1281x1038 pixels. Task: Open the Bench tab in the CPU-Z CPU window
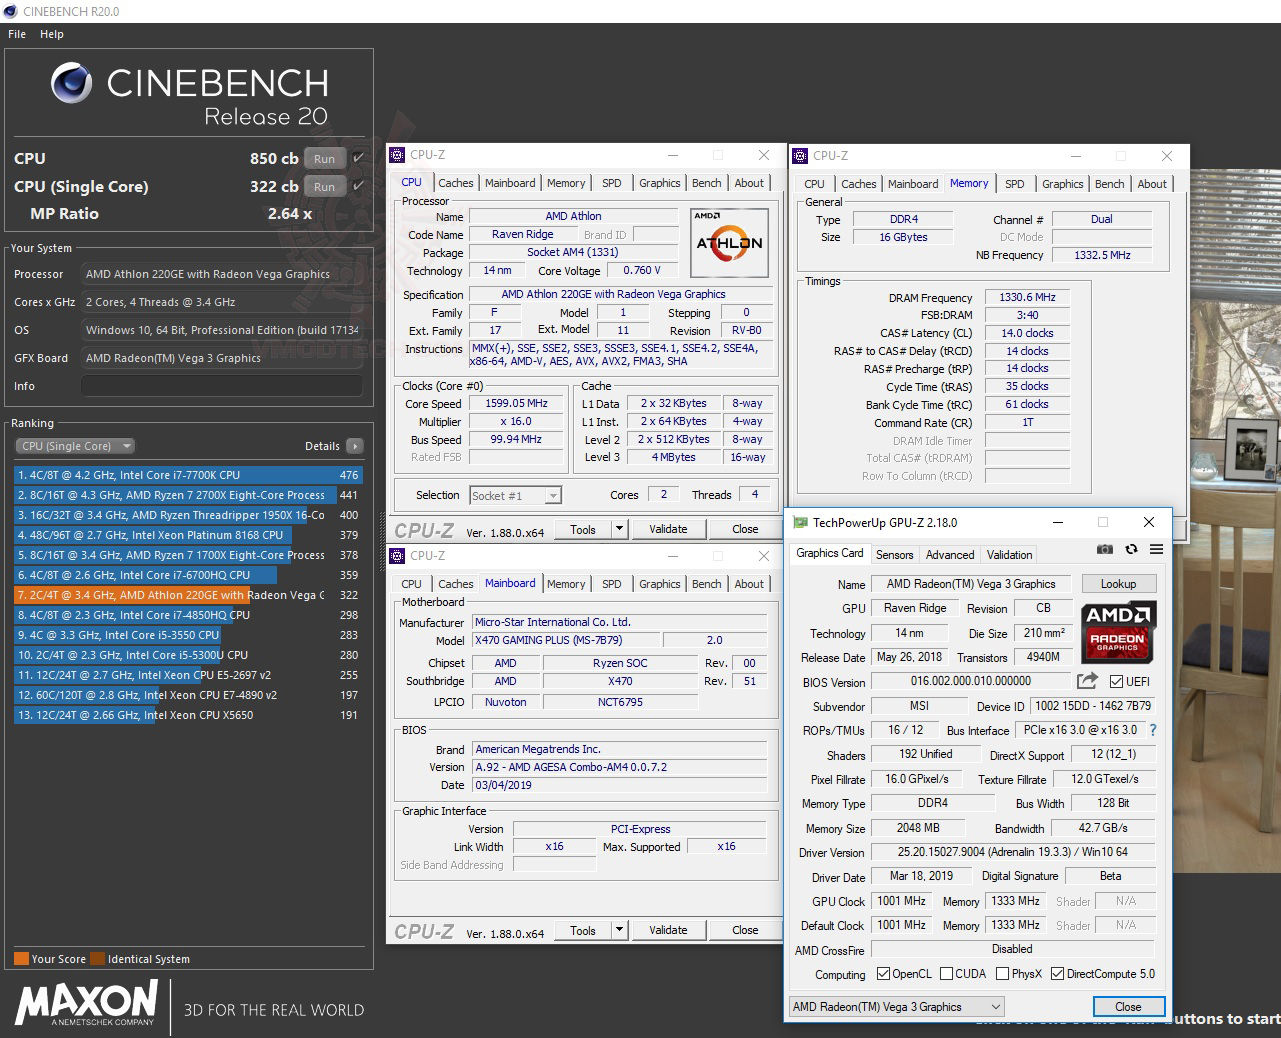(x=707, y=183)
